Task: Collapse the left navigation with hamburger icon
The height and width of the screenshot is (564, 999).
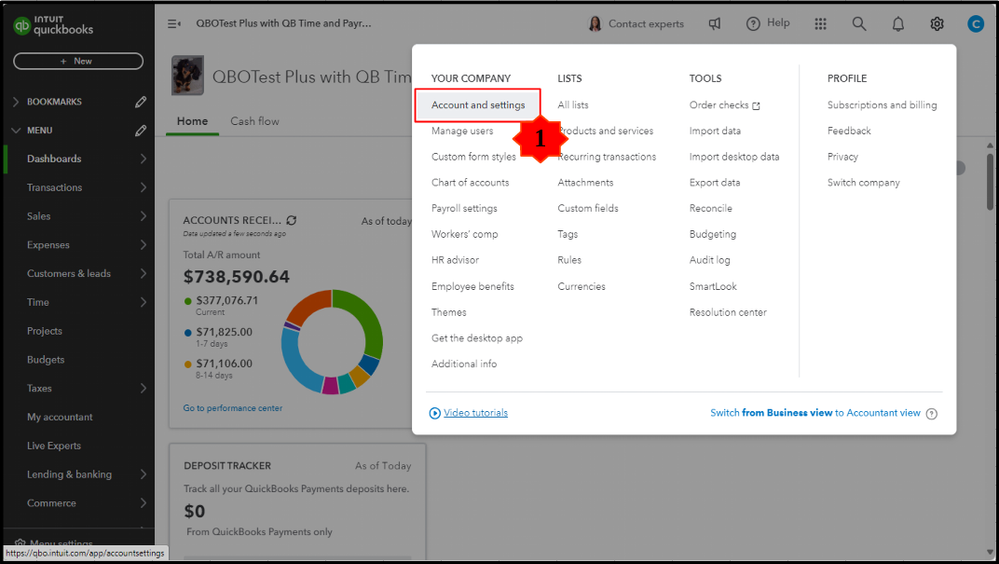Action: [174, 24]
